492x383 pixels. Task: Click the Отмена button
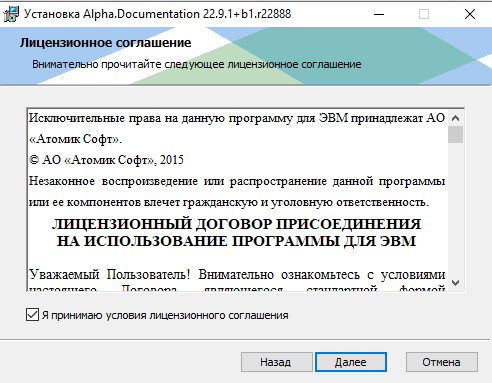click(441, 362)
